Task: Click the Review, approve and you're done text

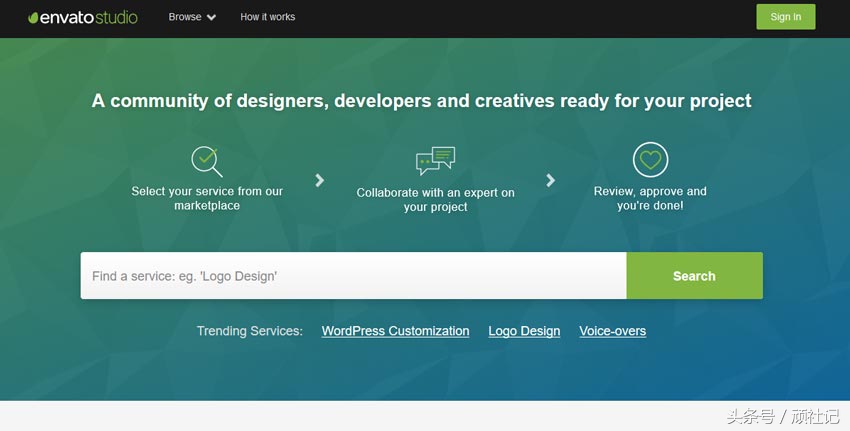Action: click(650, 198)
